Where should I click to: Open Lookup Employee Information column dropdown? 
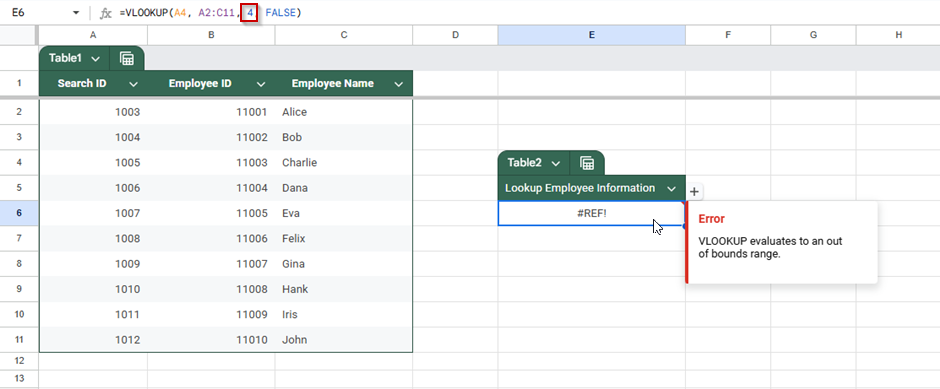pyautogui.click(x=671, y=189)
